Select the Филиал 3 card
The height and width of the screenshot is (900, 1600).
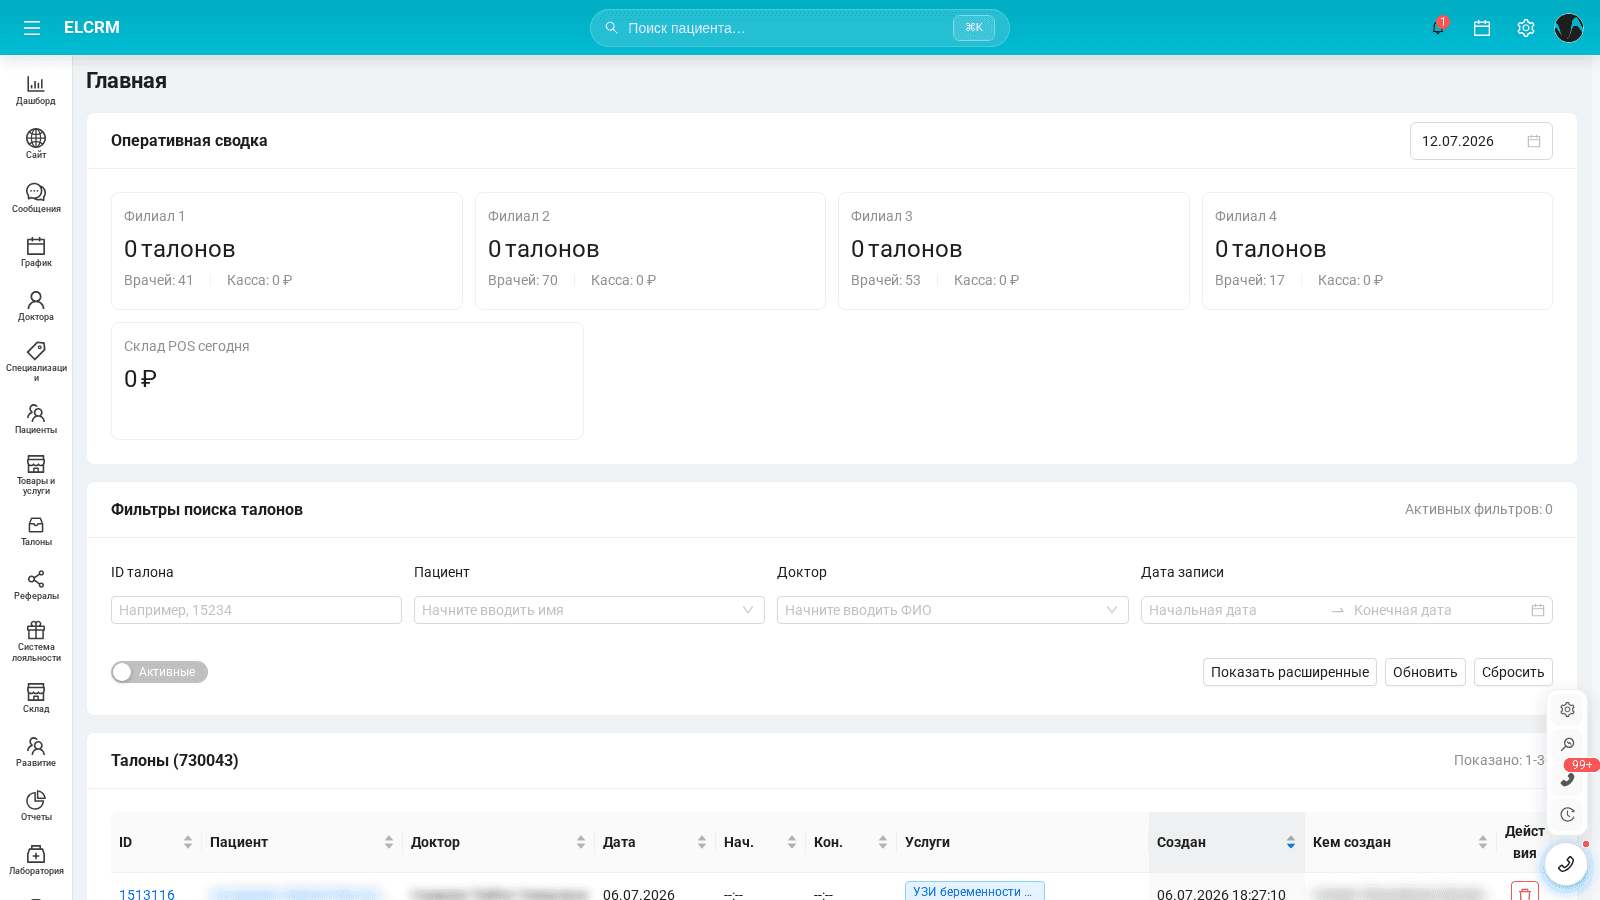1013,251
